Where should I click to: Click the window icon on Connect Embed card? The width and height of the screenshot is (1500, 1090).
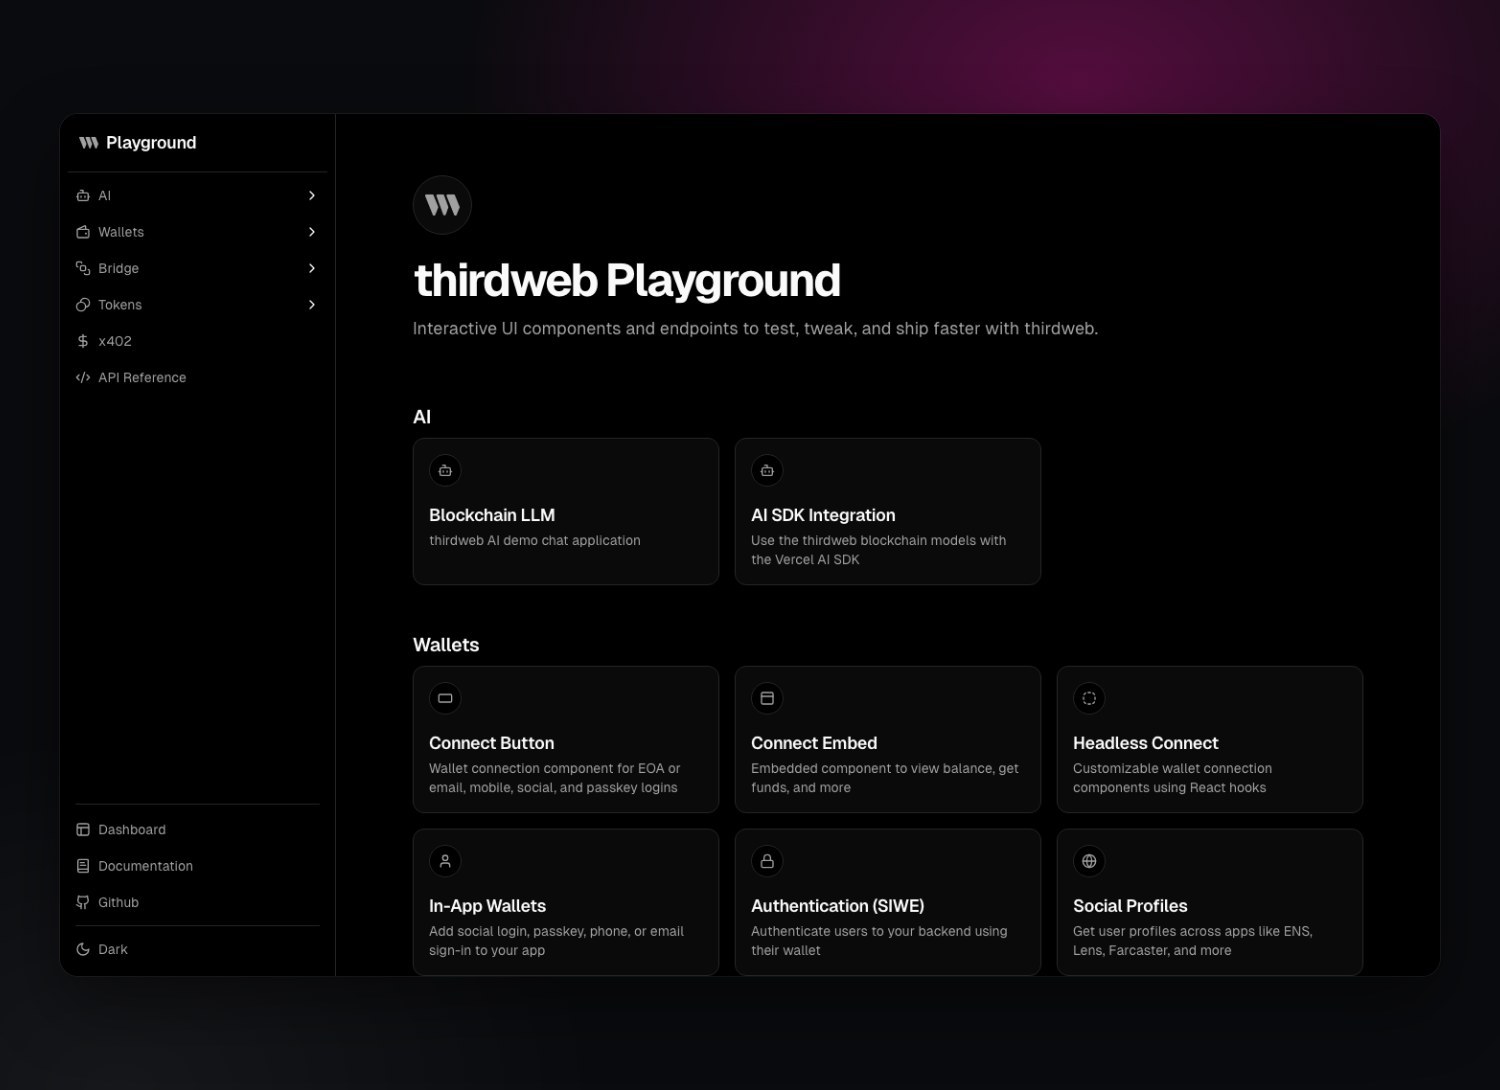tap(767, 698)
